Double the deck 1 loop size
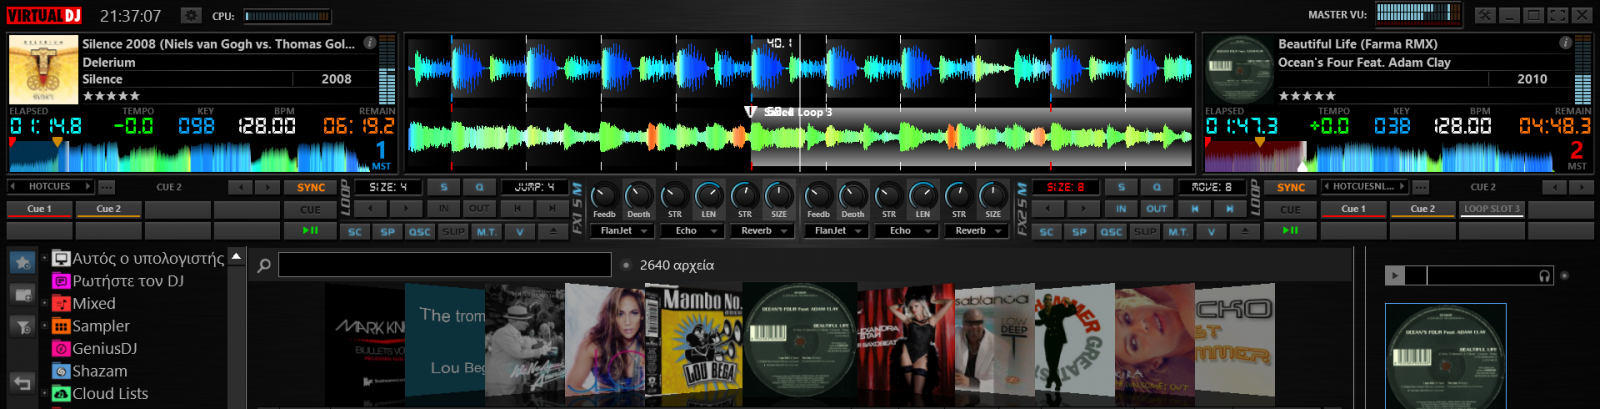This screenshot has width=1600, height=409. [405, 208]
